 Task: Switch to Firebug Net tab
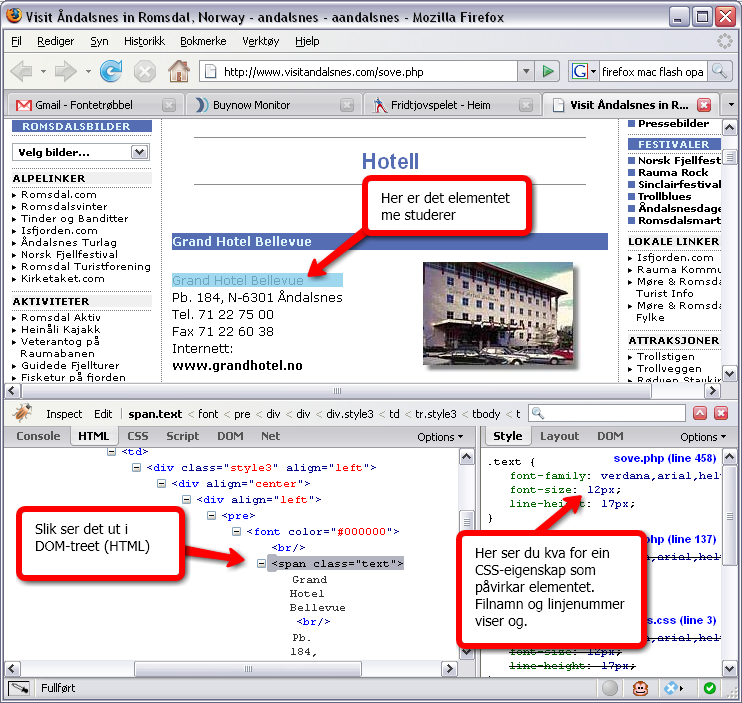[271, 436]
